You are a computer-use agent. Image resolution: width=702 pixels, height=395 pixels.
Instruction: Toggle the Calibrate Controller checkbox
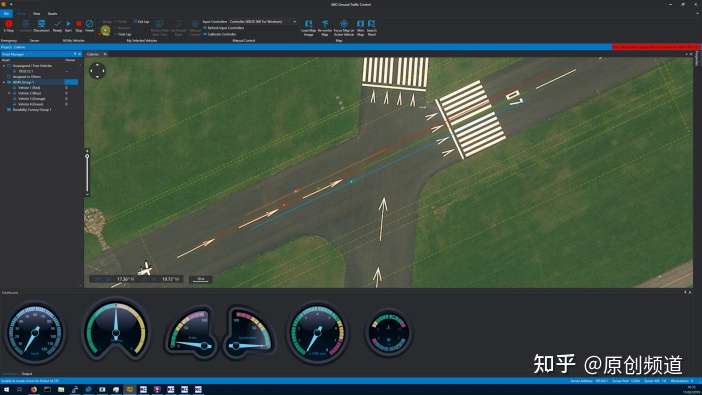(x=205, y=34)
